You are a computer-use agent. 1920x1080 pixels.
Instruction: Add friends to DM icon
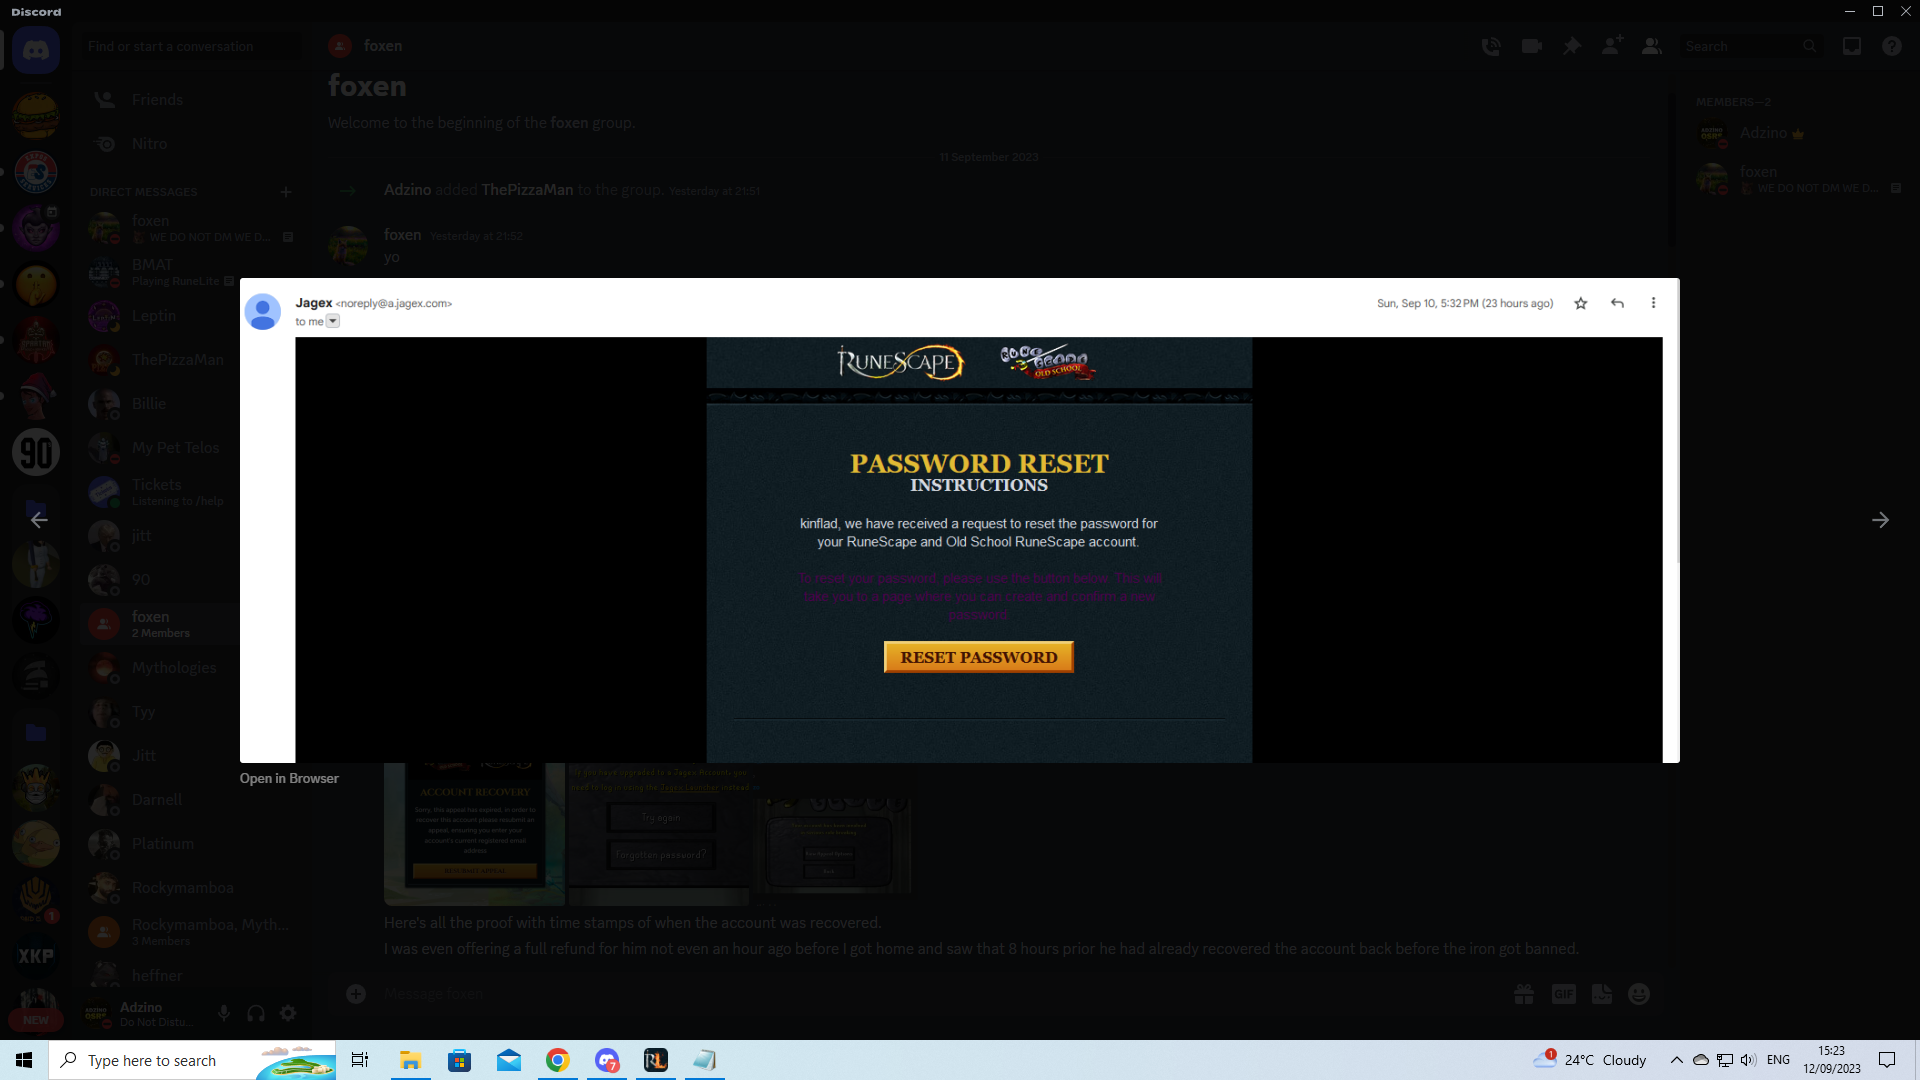tap(1611, 46)
